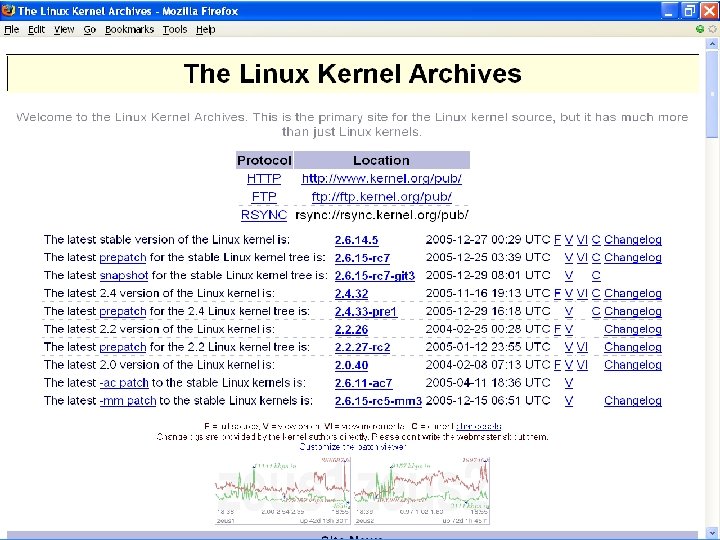
Task: Download stable kernel 2.6.14.5
Action: pos(356,240)
